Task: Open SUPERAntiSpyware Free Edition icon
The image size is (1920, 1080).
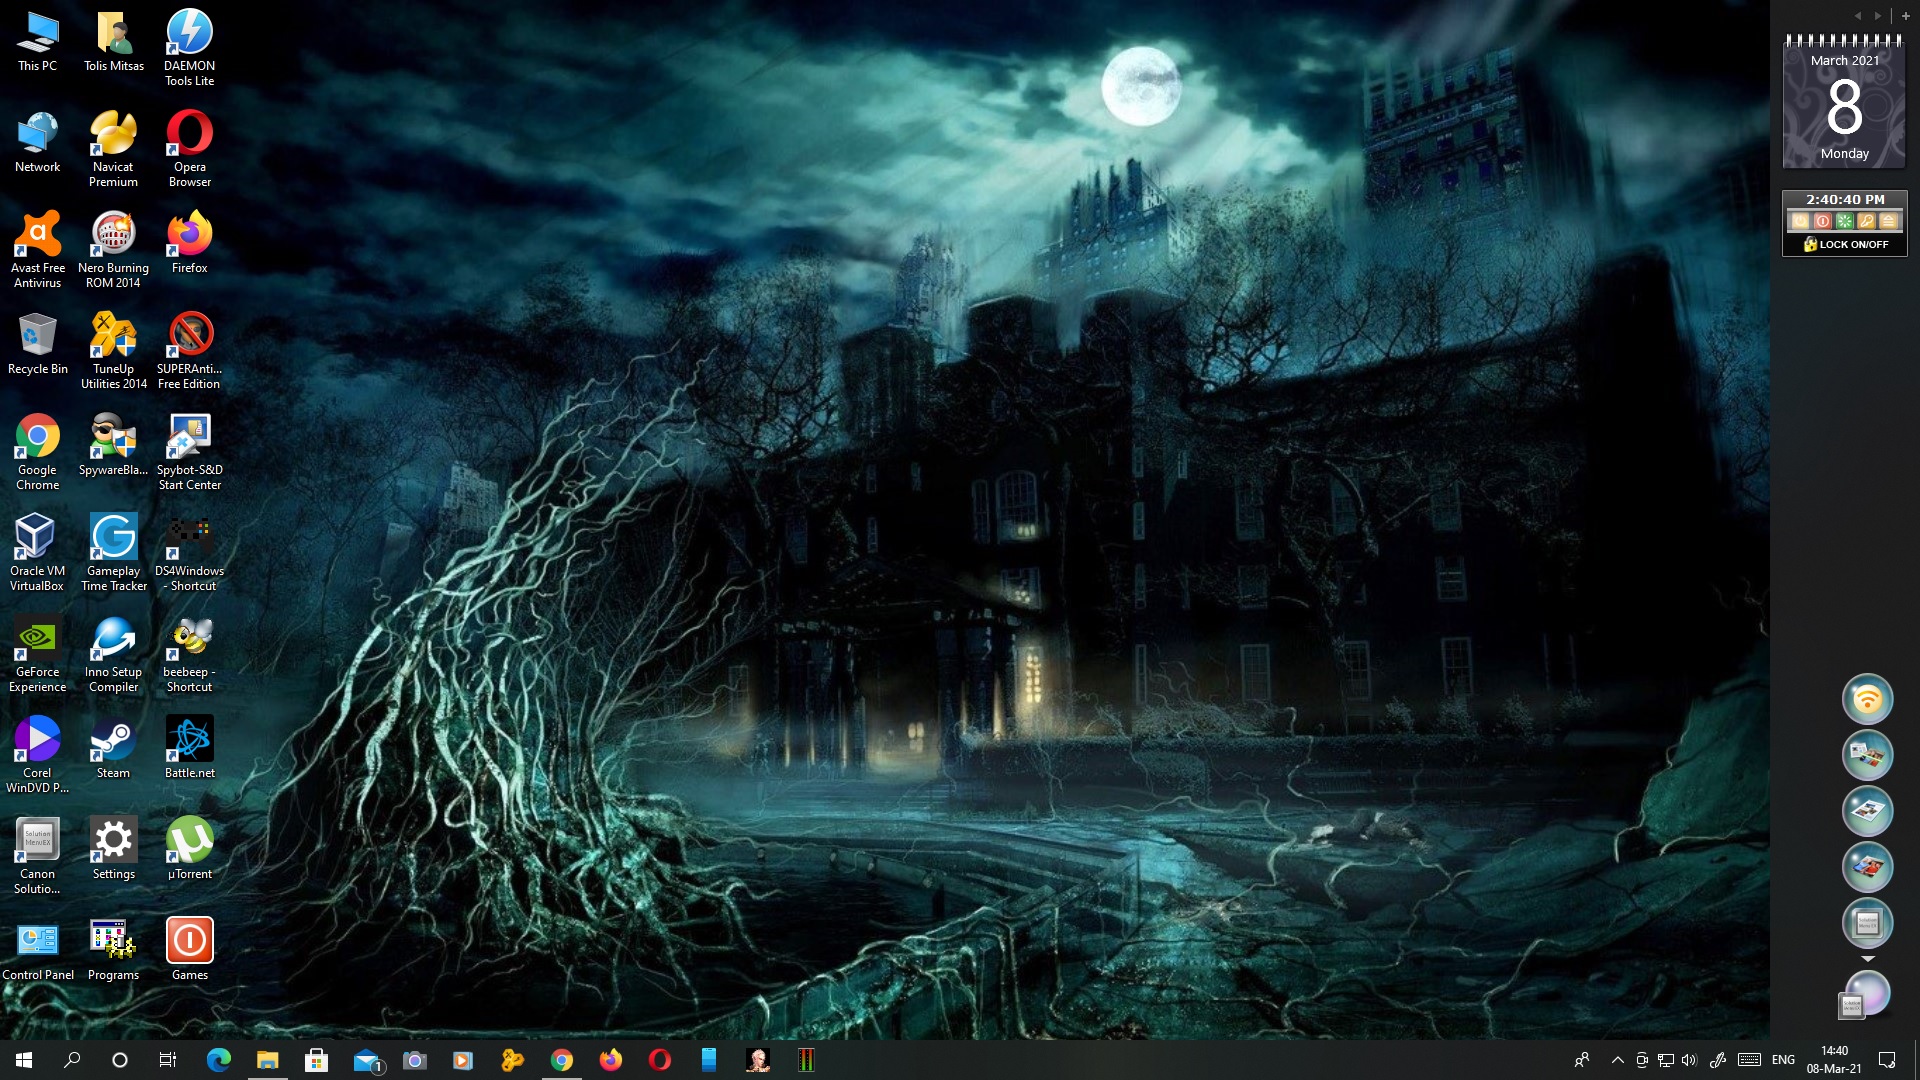Action: click(x=190, y=351)
